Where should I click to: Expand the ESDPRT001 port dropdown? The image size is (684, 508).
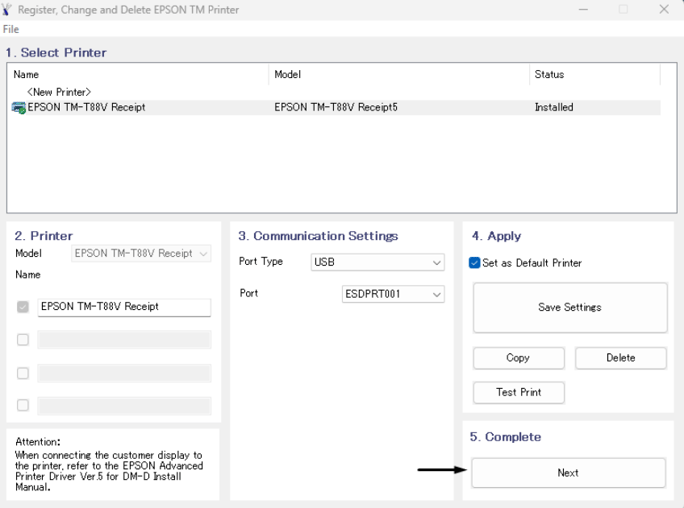point(393,294)
